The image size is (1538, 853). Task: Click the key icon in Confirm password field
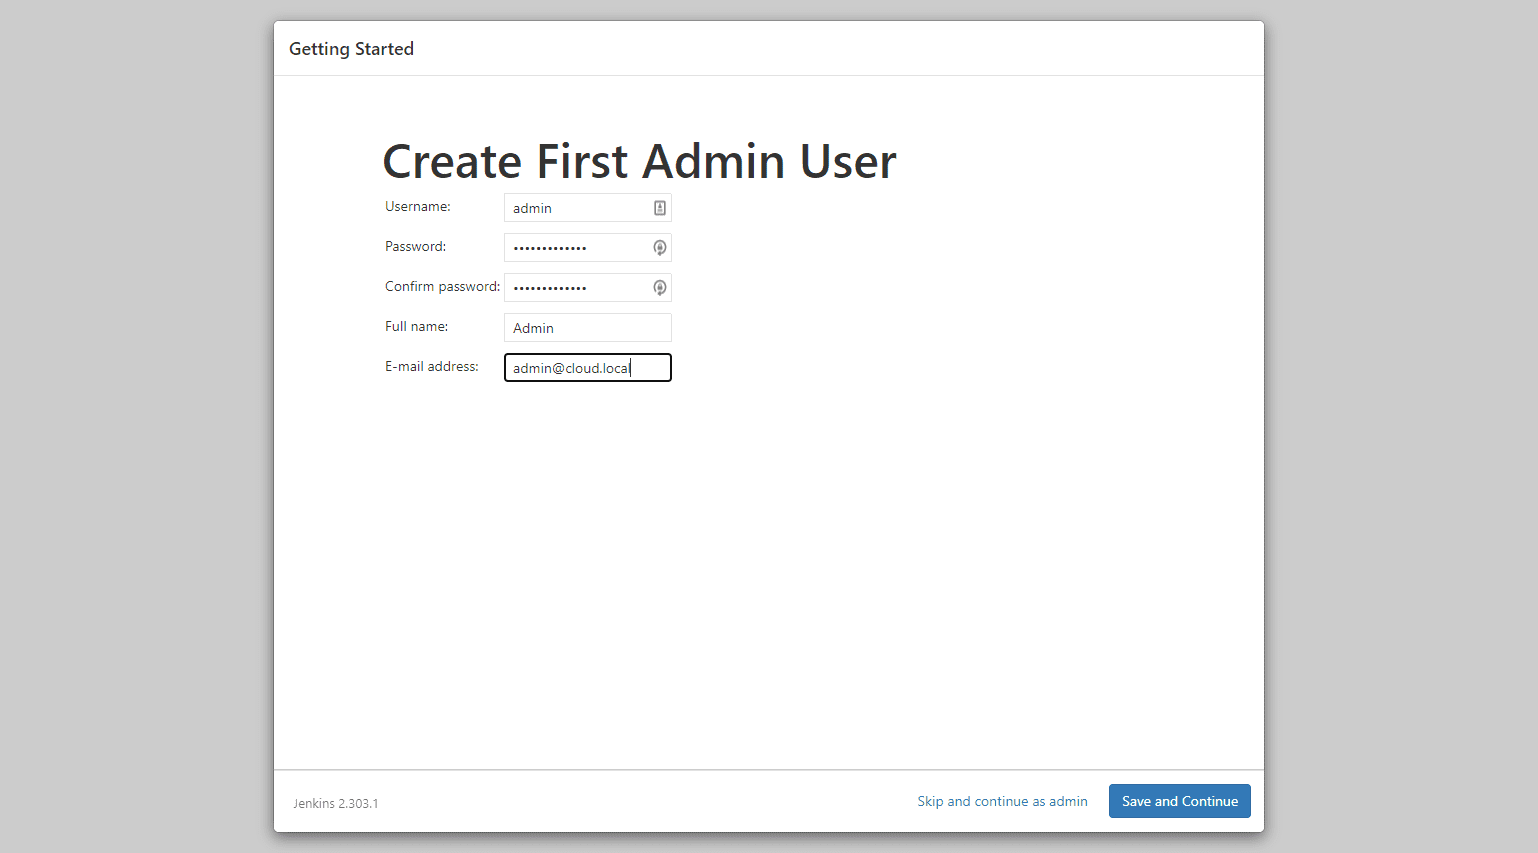click(660, 288)
